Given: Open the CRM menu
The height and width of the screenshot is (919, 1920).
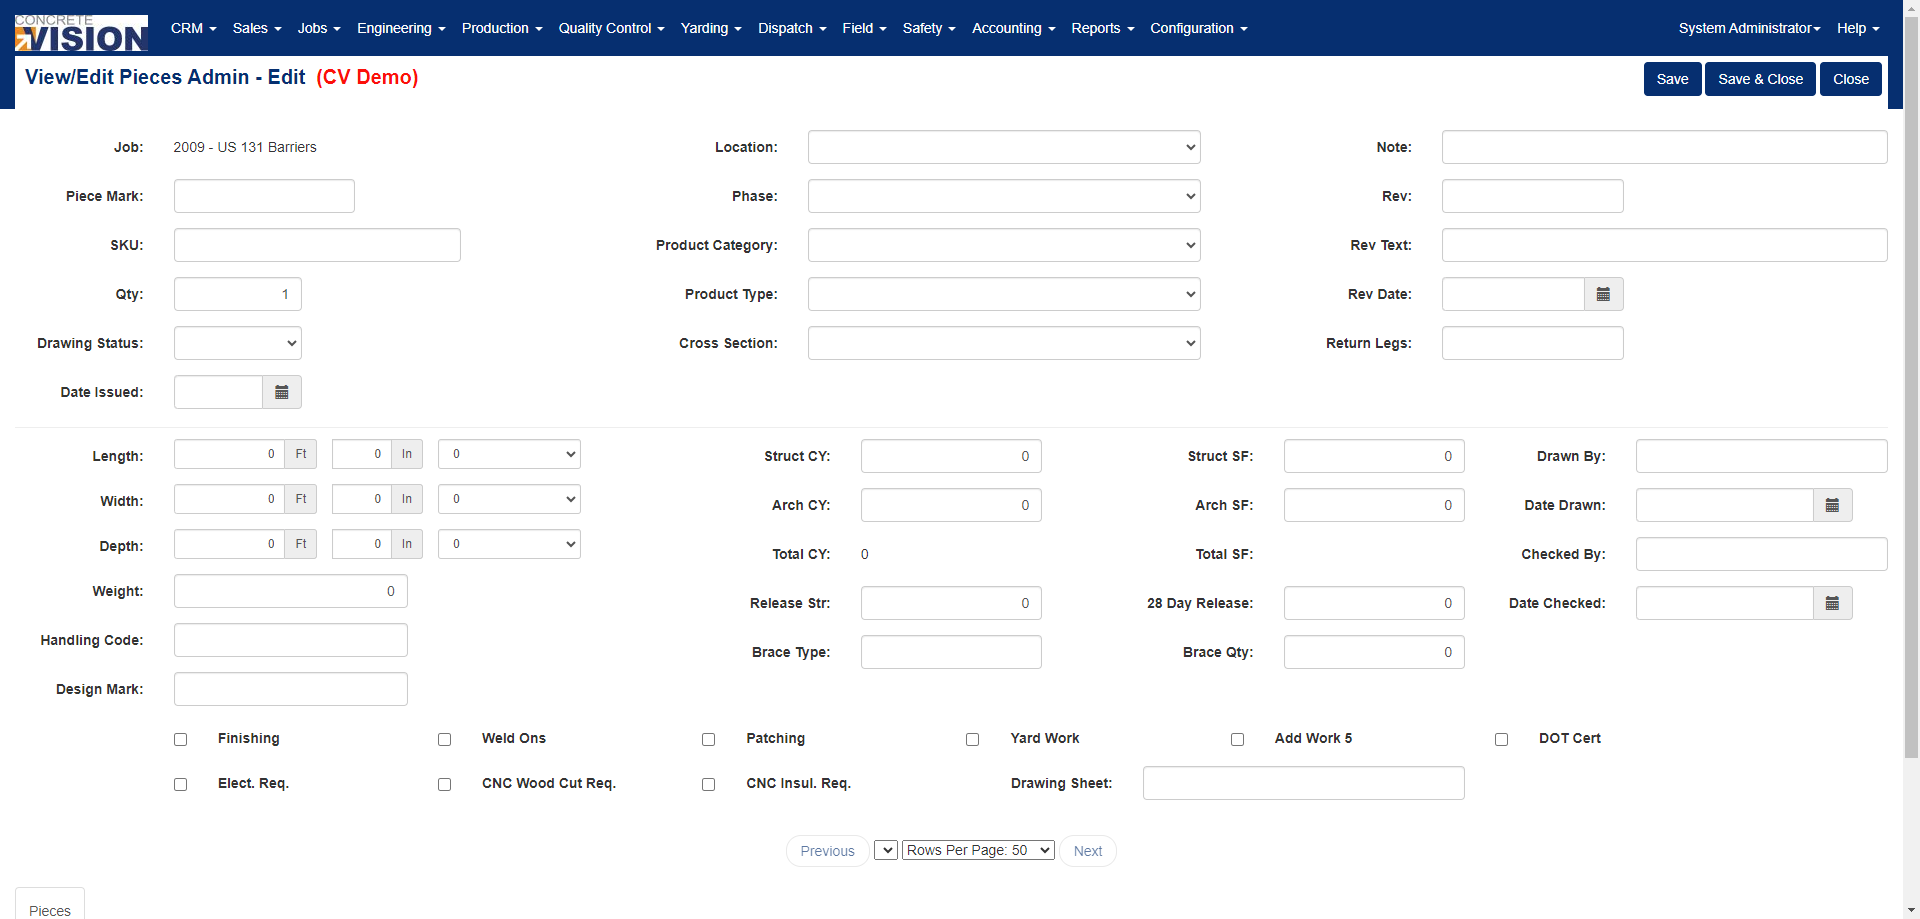Looking at the screenshot, I should (x=194, y=28).
